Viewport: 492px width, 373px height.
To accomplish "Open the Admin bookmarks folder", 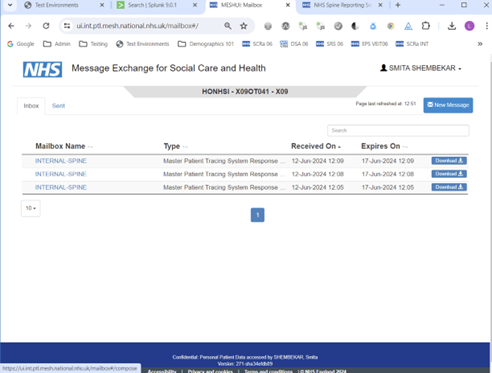I will 57,44.
